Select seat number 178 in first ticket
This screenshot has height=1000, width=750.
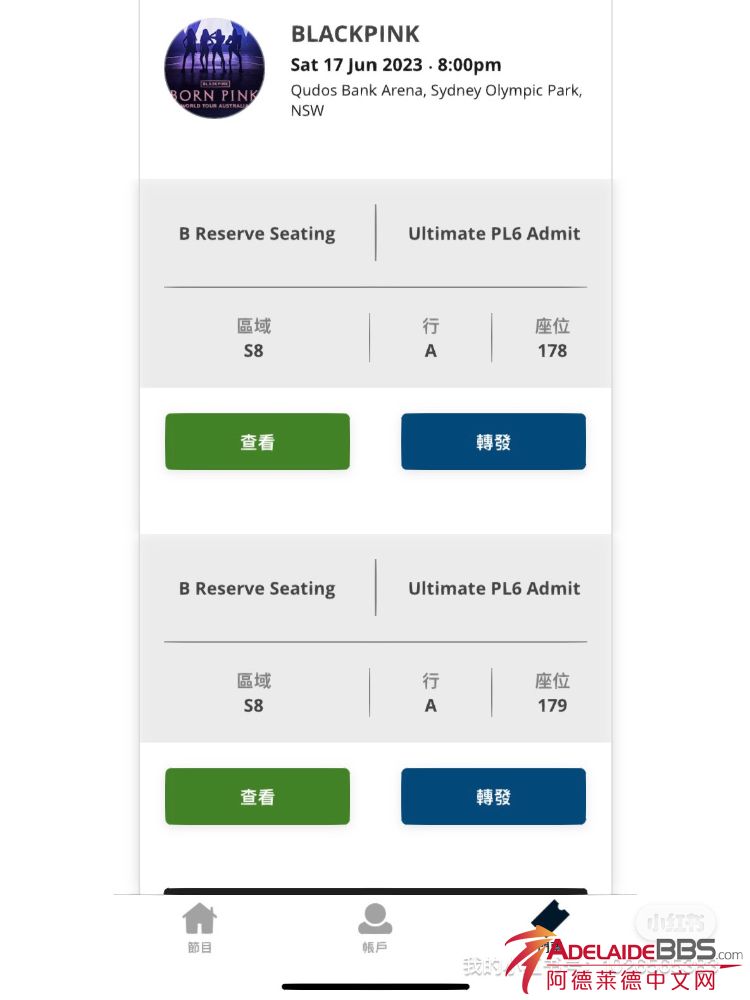point(552,351)
